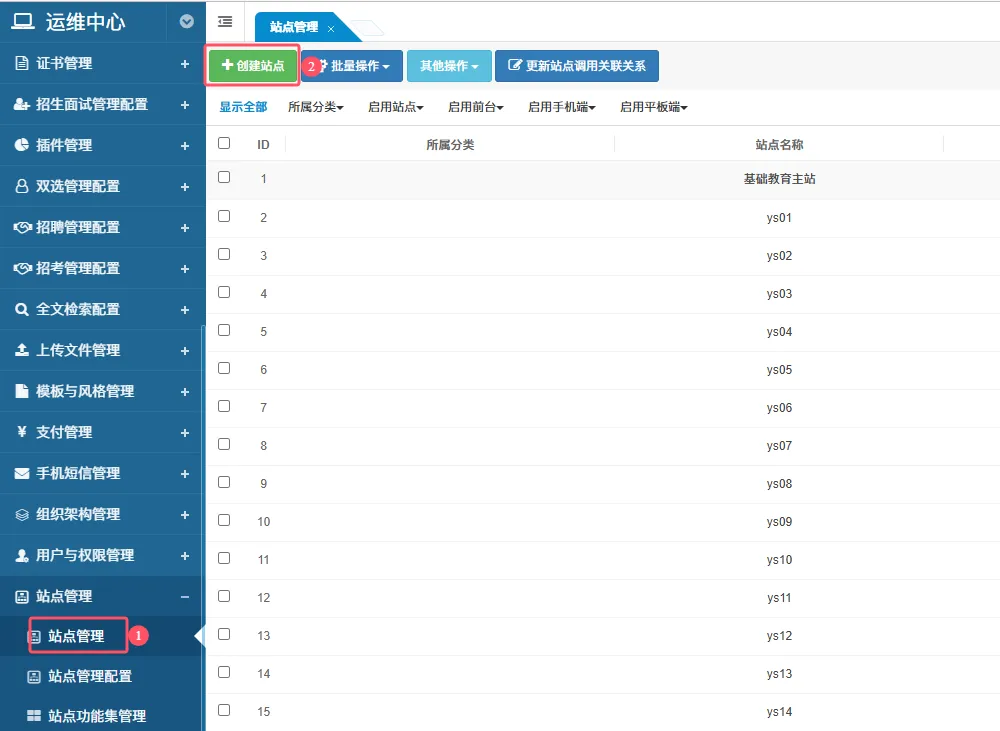
Task: Expand the 所属分类 filter dropdown
Action: click(315, 107)
